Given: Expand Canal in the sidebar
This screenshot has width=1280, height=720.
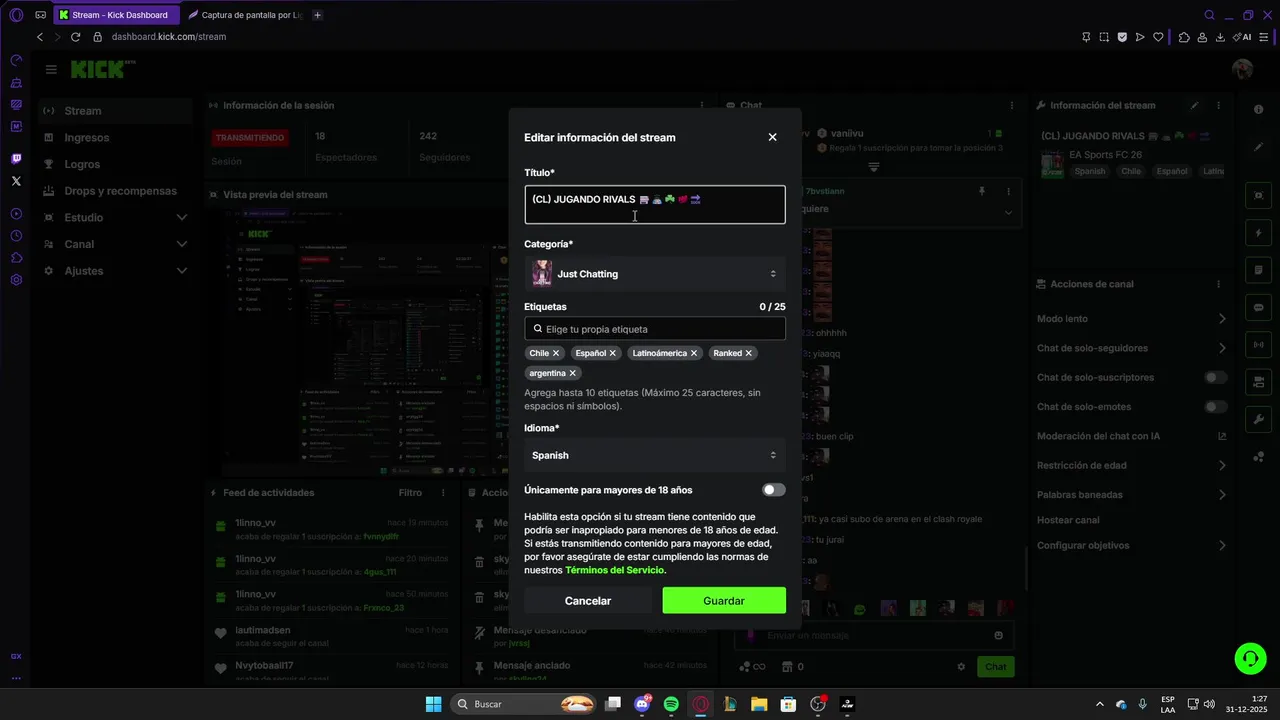Looking at the screenshot, I should [181, 244].
